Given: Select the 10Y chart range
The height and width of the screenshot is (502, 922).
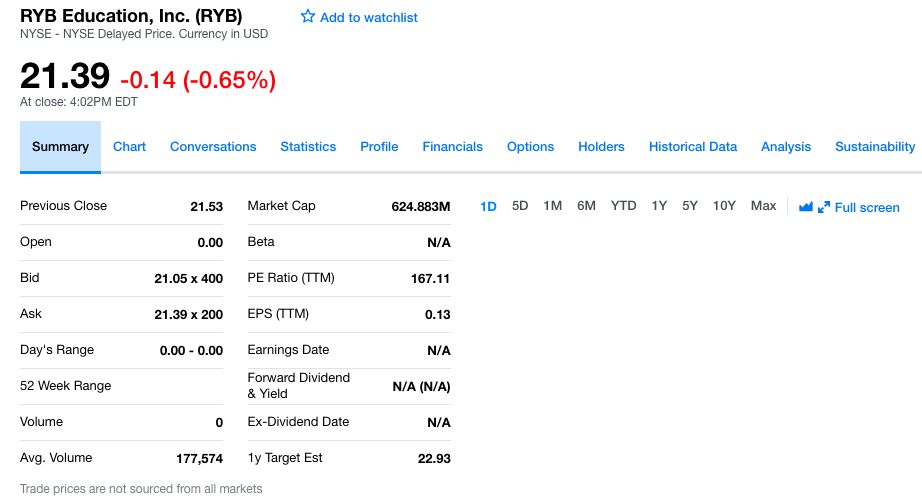Looking at the screenshot, I should pos(724,206).
